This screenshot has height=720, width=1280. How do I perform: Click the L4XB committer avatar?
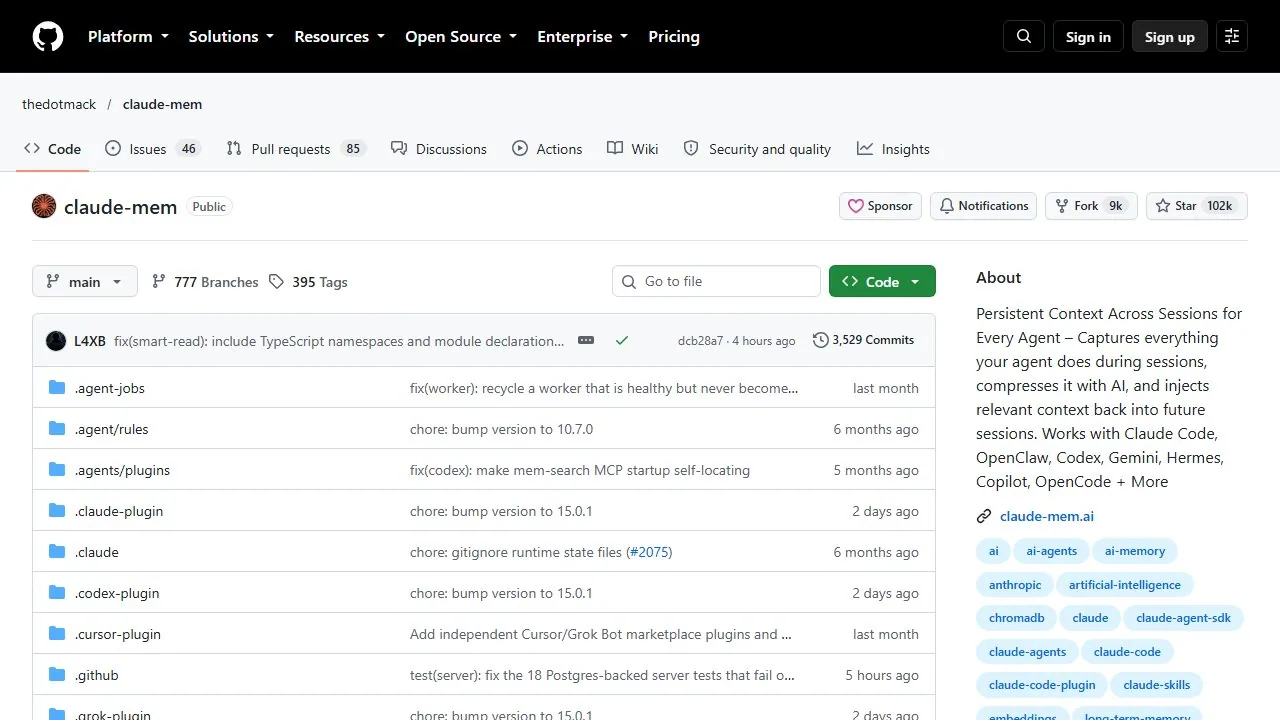tap(56, 341)
